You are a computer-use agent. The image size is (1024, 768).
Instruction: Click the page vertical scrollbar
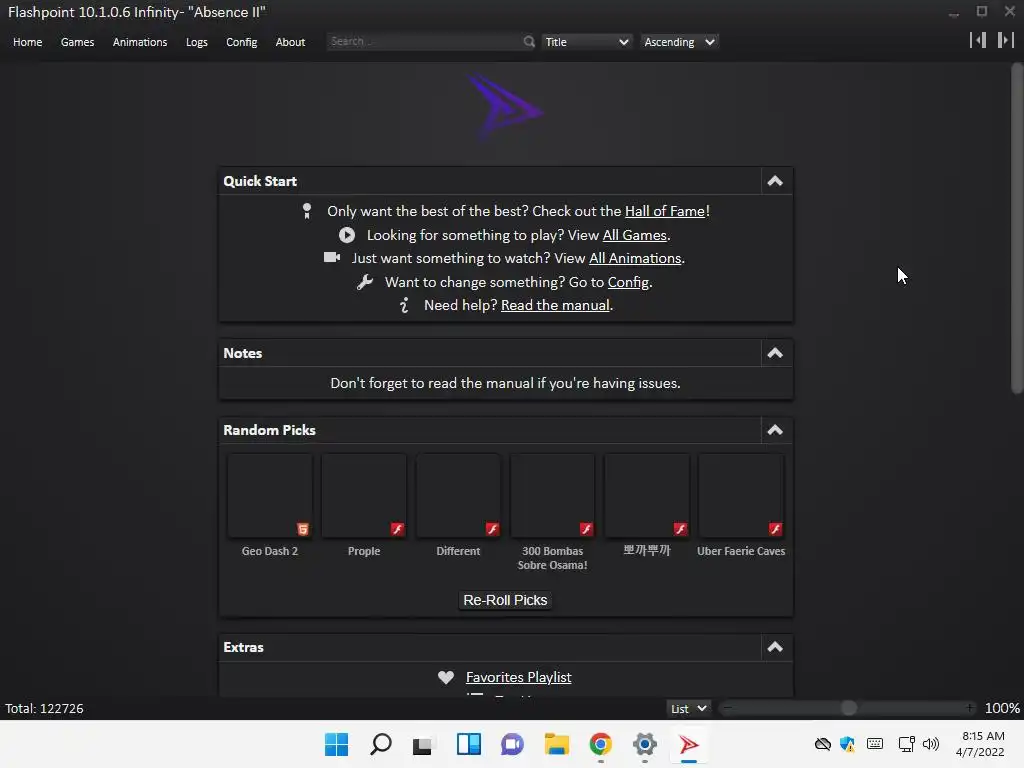[x=1017, y=229]
